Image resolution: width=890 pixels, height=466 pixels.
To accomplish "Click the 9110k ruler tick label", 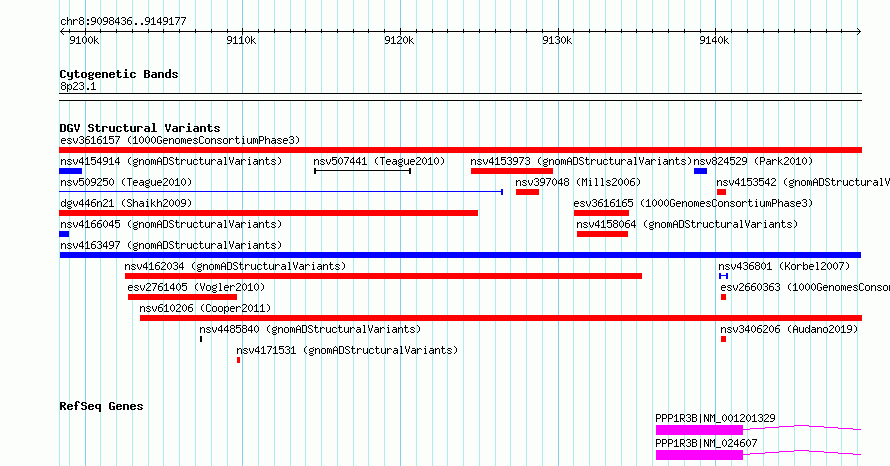I will coord(241,40).
